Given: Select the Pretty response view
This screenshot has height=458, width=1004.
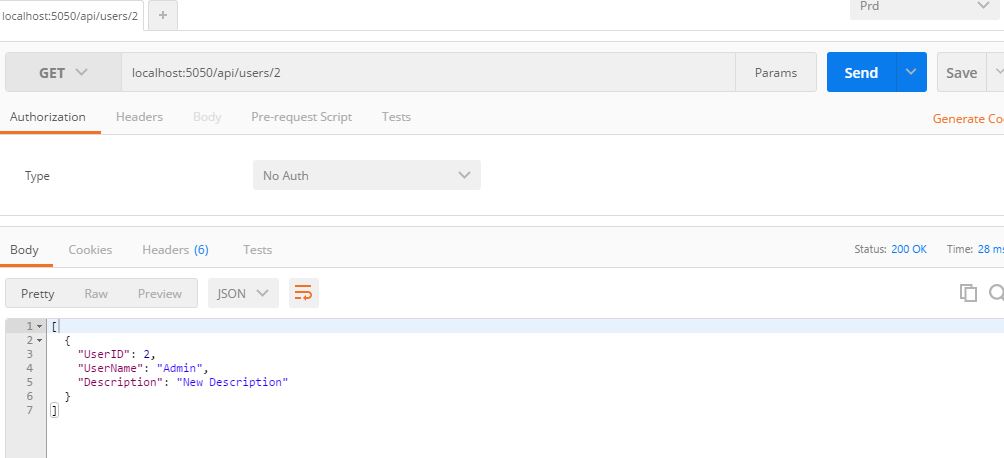Looking at the screenshot, I should tap(38, 294).
